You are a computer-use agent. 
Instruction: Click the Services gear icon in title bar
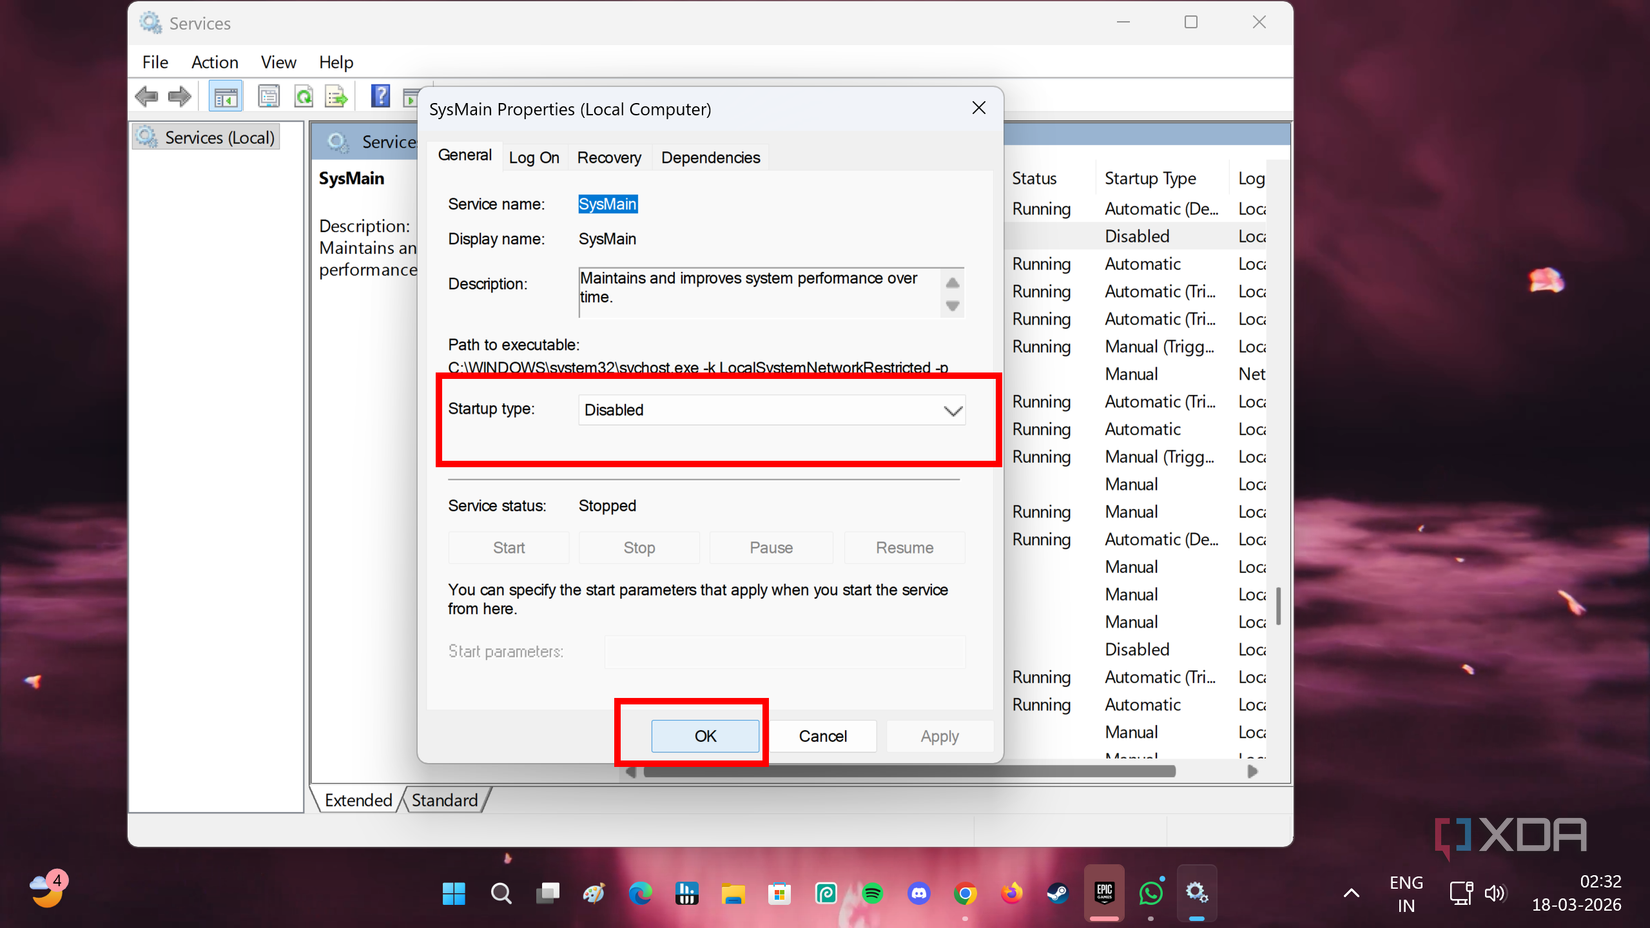coord(150,22)
